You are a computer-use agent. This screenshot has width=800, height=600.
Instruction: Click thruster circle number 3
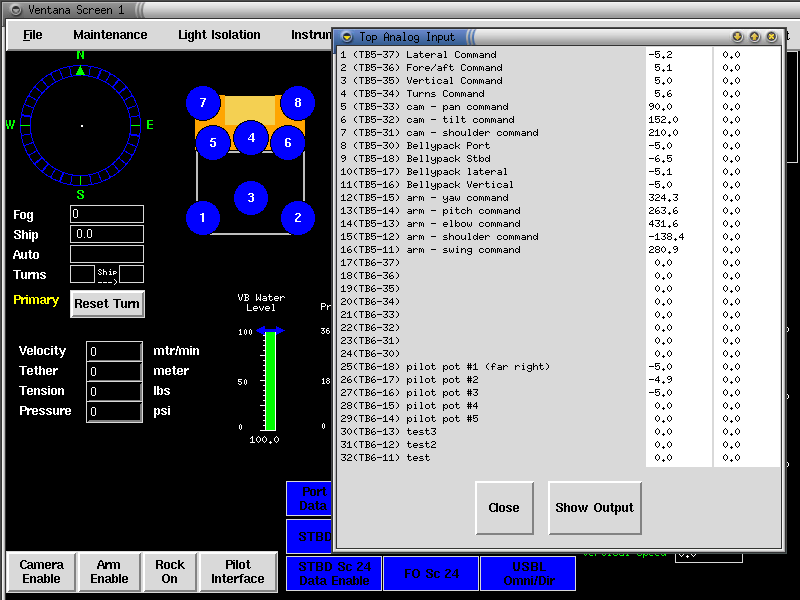251,197
